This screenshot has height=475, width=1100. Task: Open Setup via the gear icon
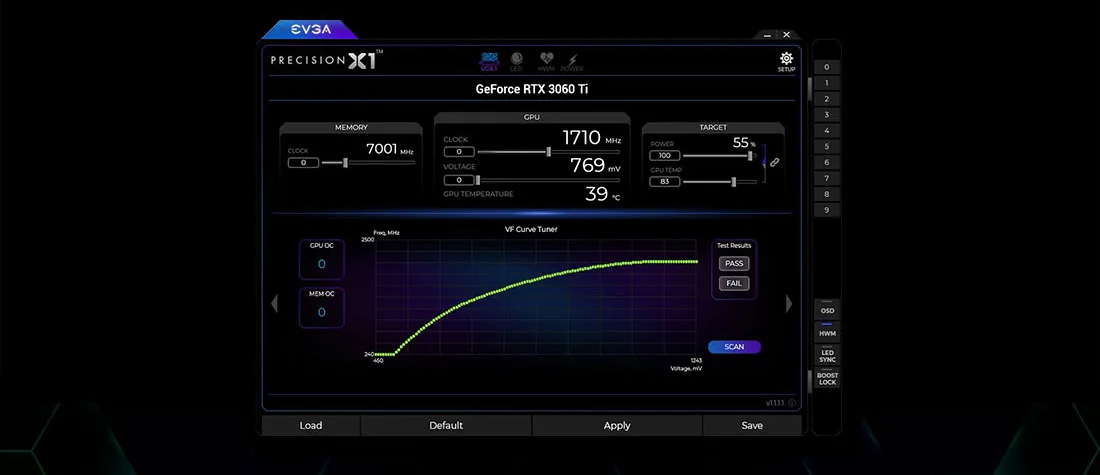click(x=786, y=61)
